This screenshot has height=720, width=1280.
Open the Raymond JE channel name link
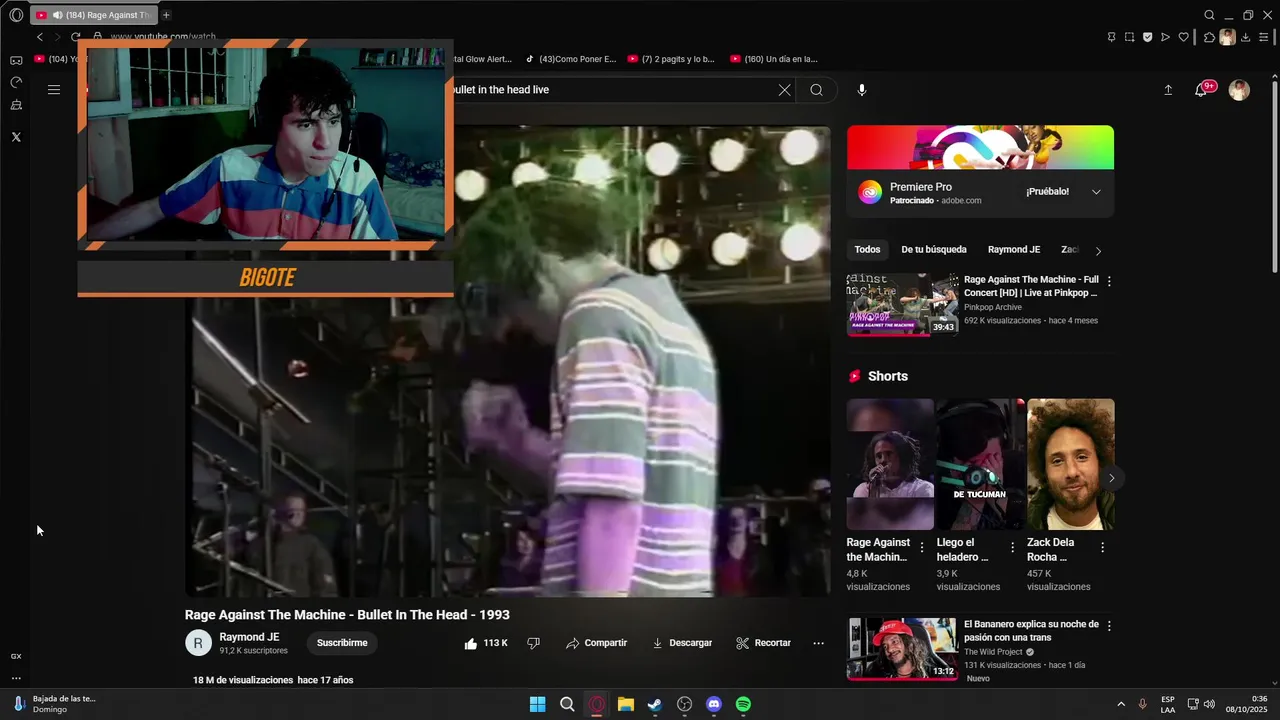click(x=249, y=637)
